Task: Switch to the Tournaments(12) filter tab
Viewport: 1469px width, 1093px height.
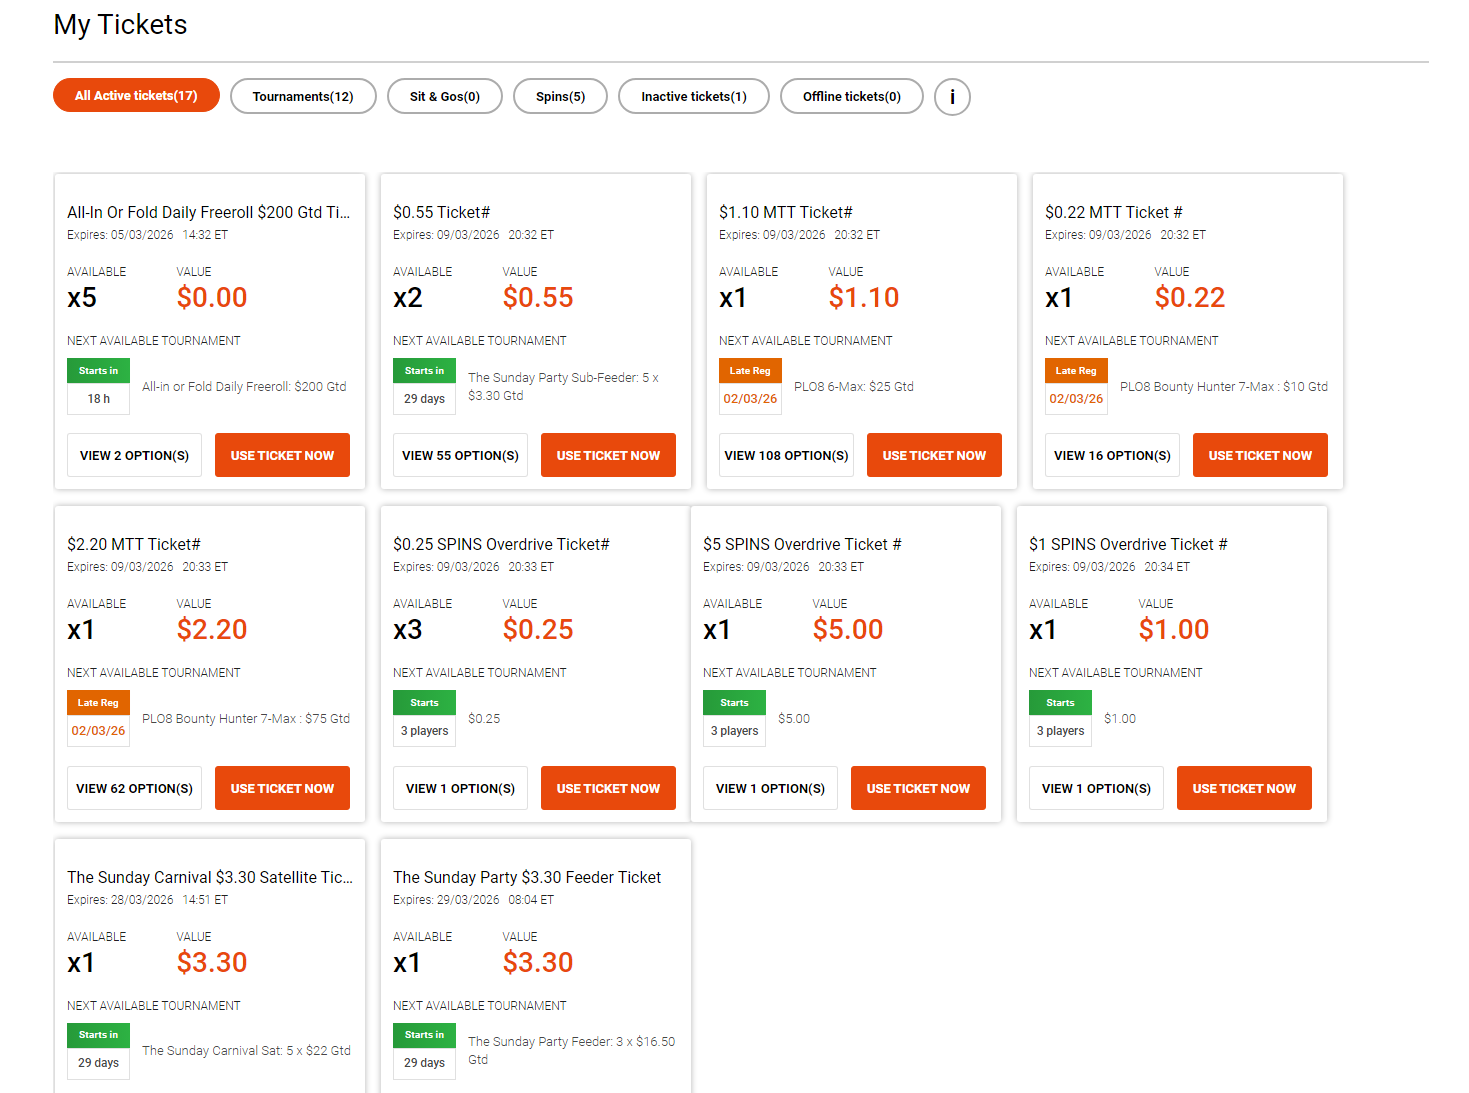Action: pyautogui.click(x=303, y=97)
